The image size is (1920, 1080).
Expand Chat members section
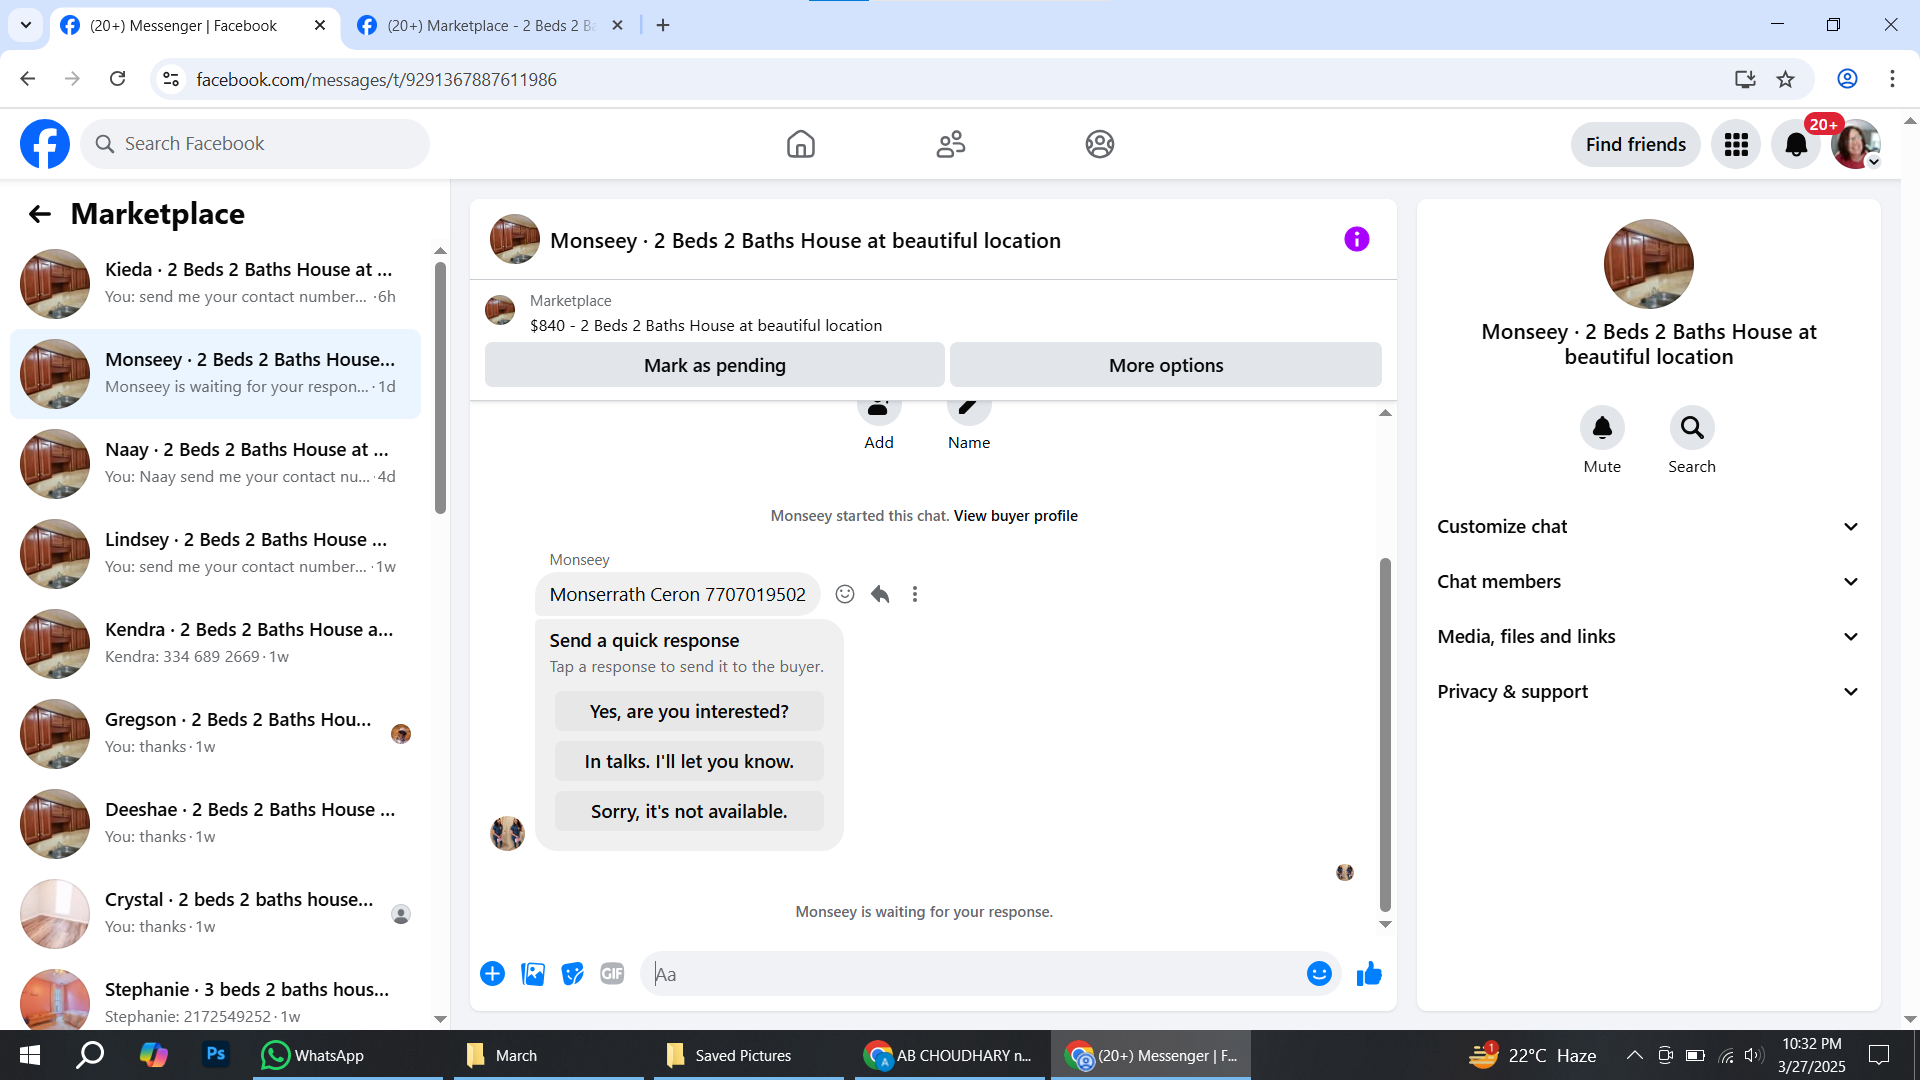(1648, 581)
